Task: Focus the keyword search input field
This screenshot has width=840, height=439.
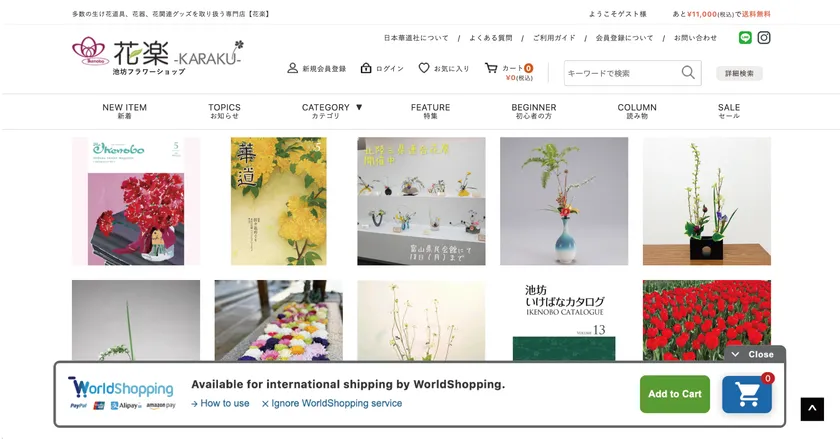Action: click(622, 73)
